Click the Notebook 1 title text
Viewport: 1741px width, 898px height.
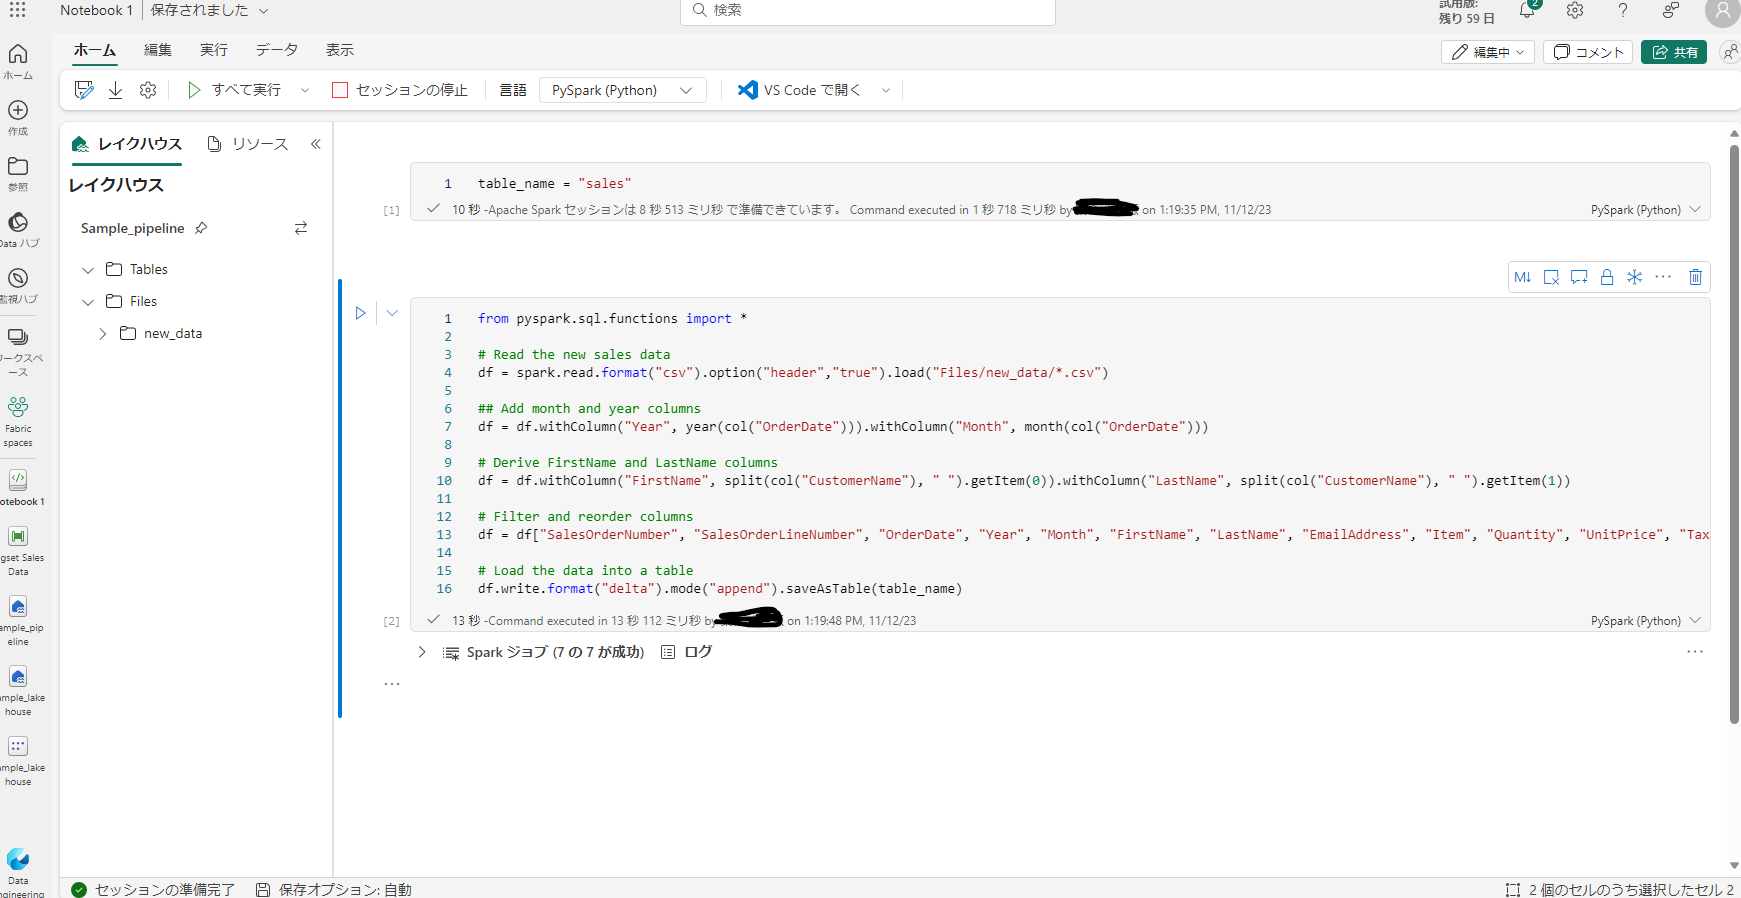pyautogui.click(x=96, y=11)
